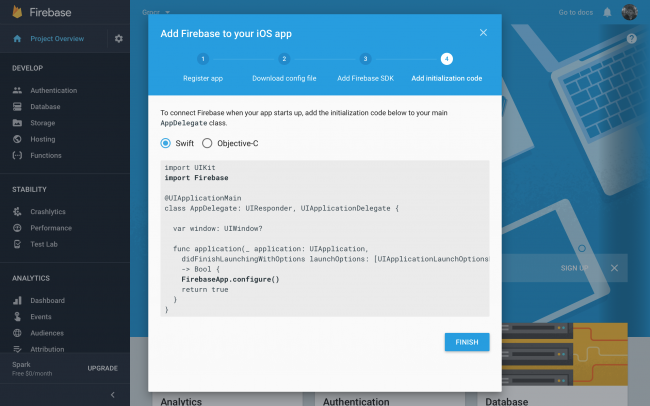Image resolution: width=650 pixels, height=406 pixels.
Task: Click the Performance gauge icon
Action: tap(17, 228)
